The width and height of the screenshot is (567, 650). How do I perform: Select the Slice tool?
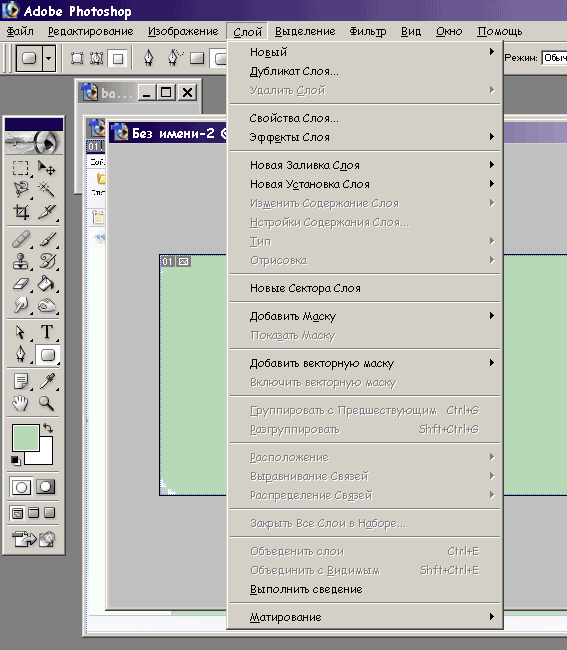(46, 211)
